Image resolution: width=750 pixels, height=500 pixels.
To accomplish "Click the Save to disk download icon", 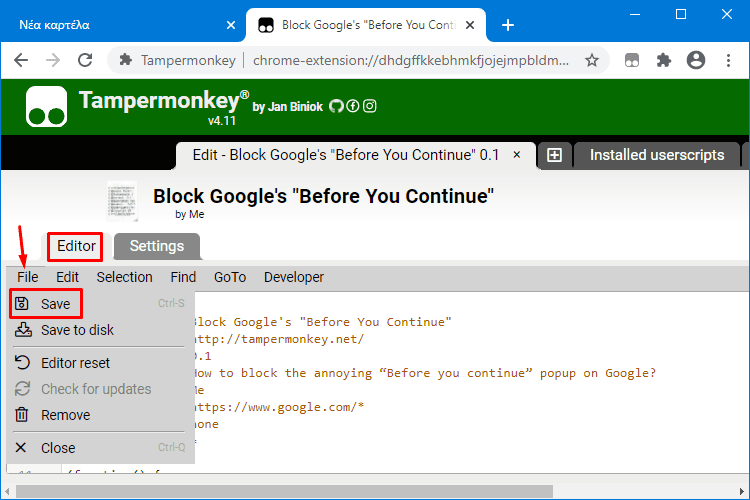I will coord(23,330).
